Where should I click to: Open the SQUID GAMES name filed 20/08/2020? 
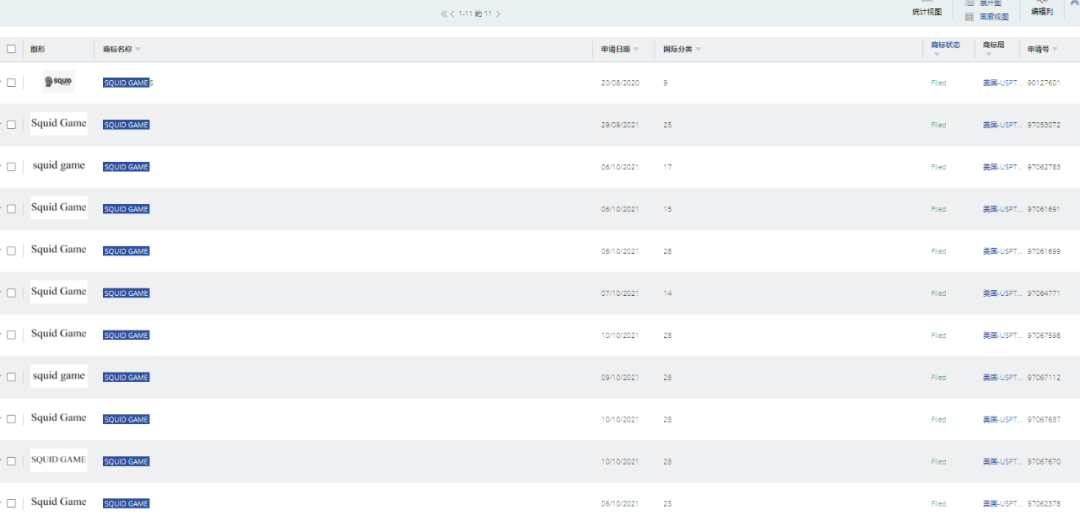click(128, 83)
